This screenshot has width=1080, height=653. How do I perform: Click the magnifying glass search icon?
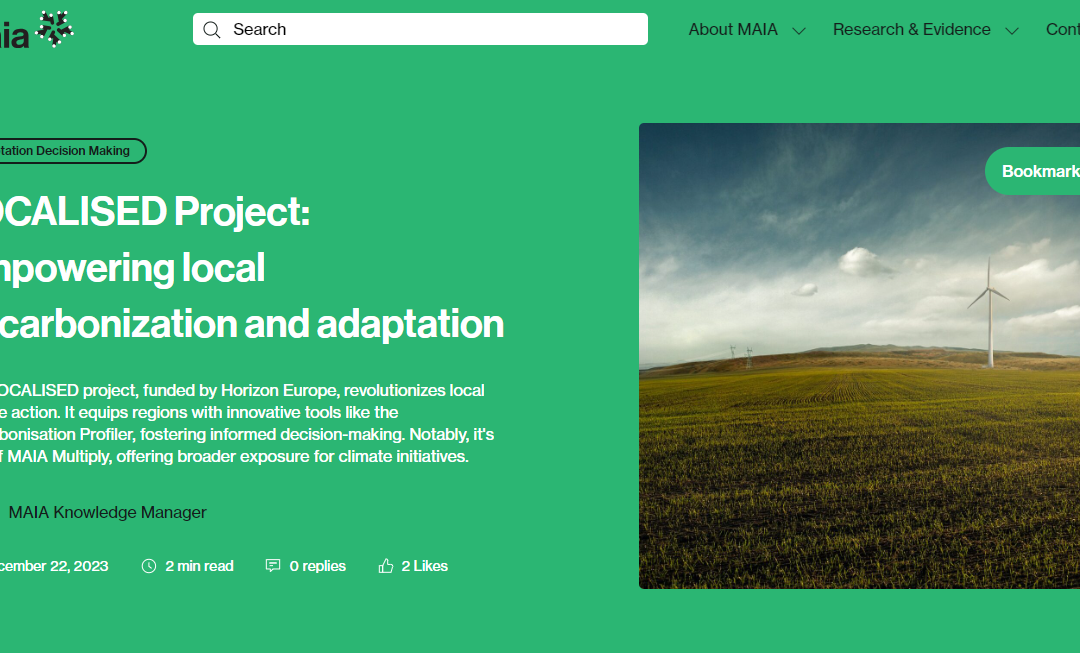[x=212, y=30]
